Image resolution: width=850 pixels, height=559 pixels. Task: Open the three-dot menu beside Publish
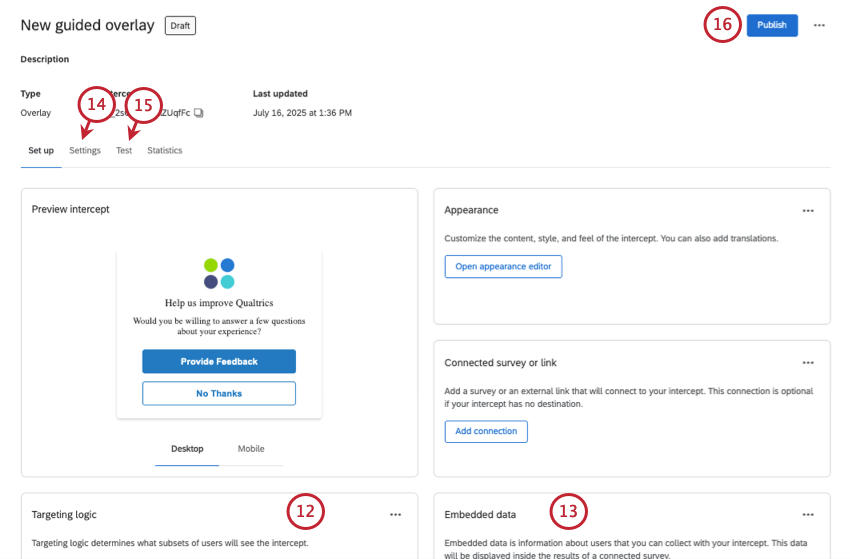(819, 25)
